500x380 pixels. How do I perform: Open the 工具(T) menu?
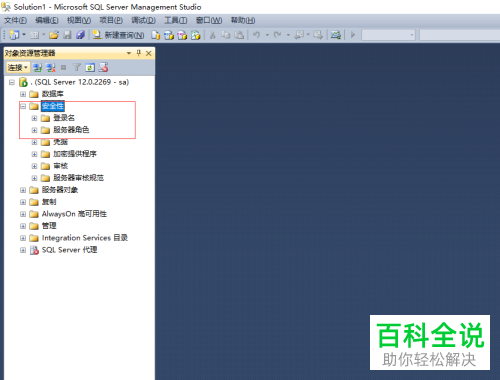tap(175, 20)
